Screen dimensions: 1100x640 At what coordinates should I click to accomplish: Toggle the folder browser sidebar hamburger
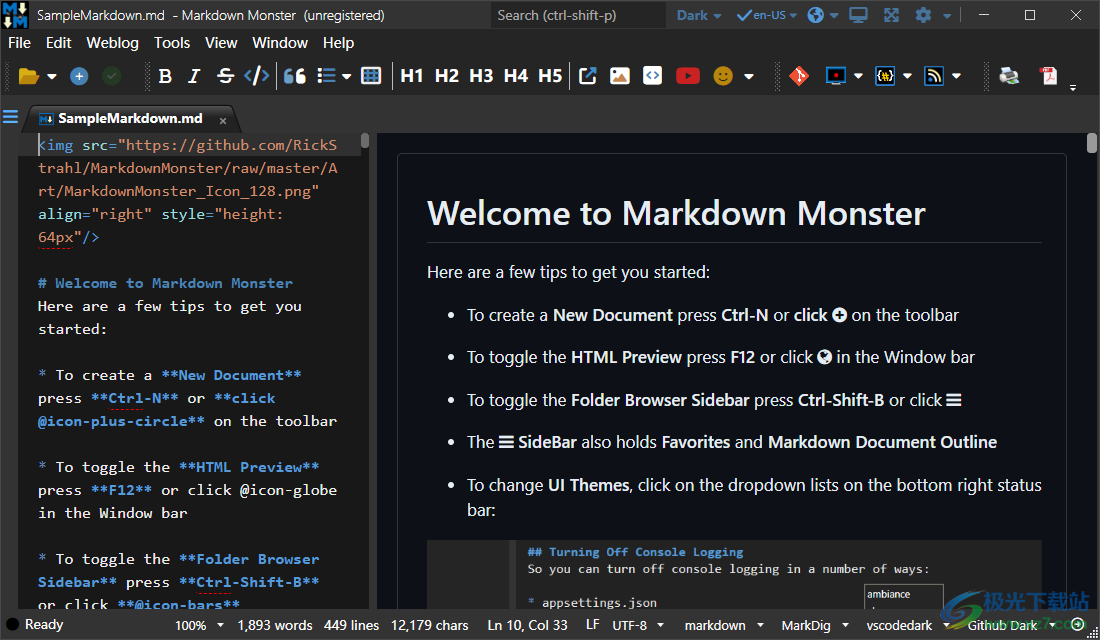coord(11,116)
